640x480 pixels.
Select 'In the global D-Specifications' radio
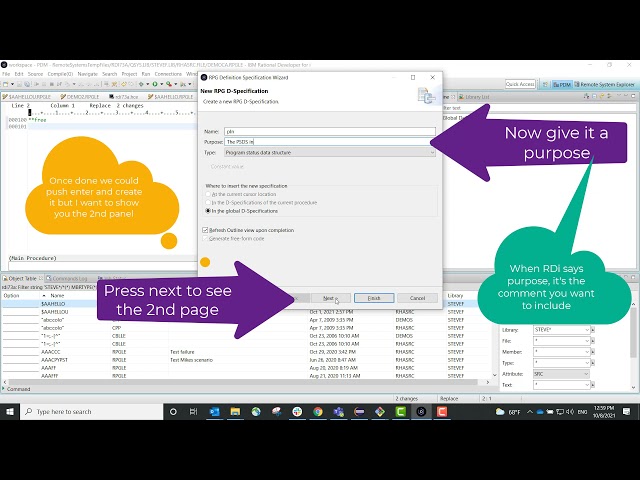[208, 211]
